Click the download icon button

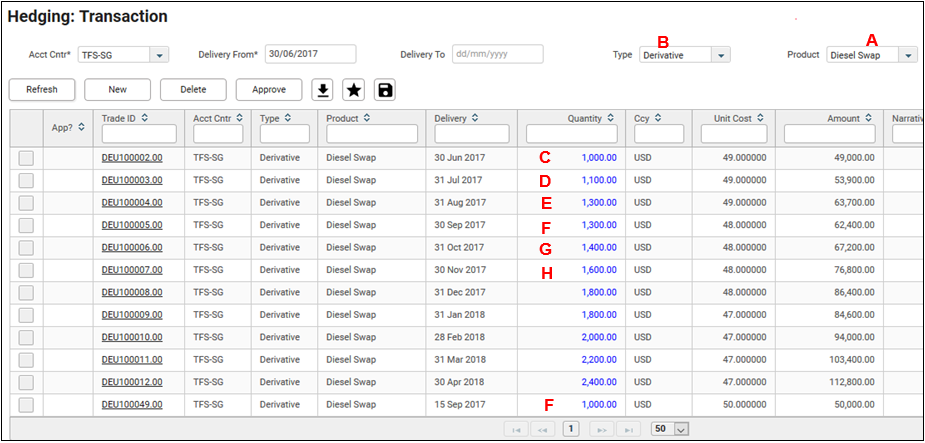pyautogui.click(x=322, y=90)
